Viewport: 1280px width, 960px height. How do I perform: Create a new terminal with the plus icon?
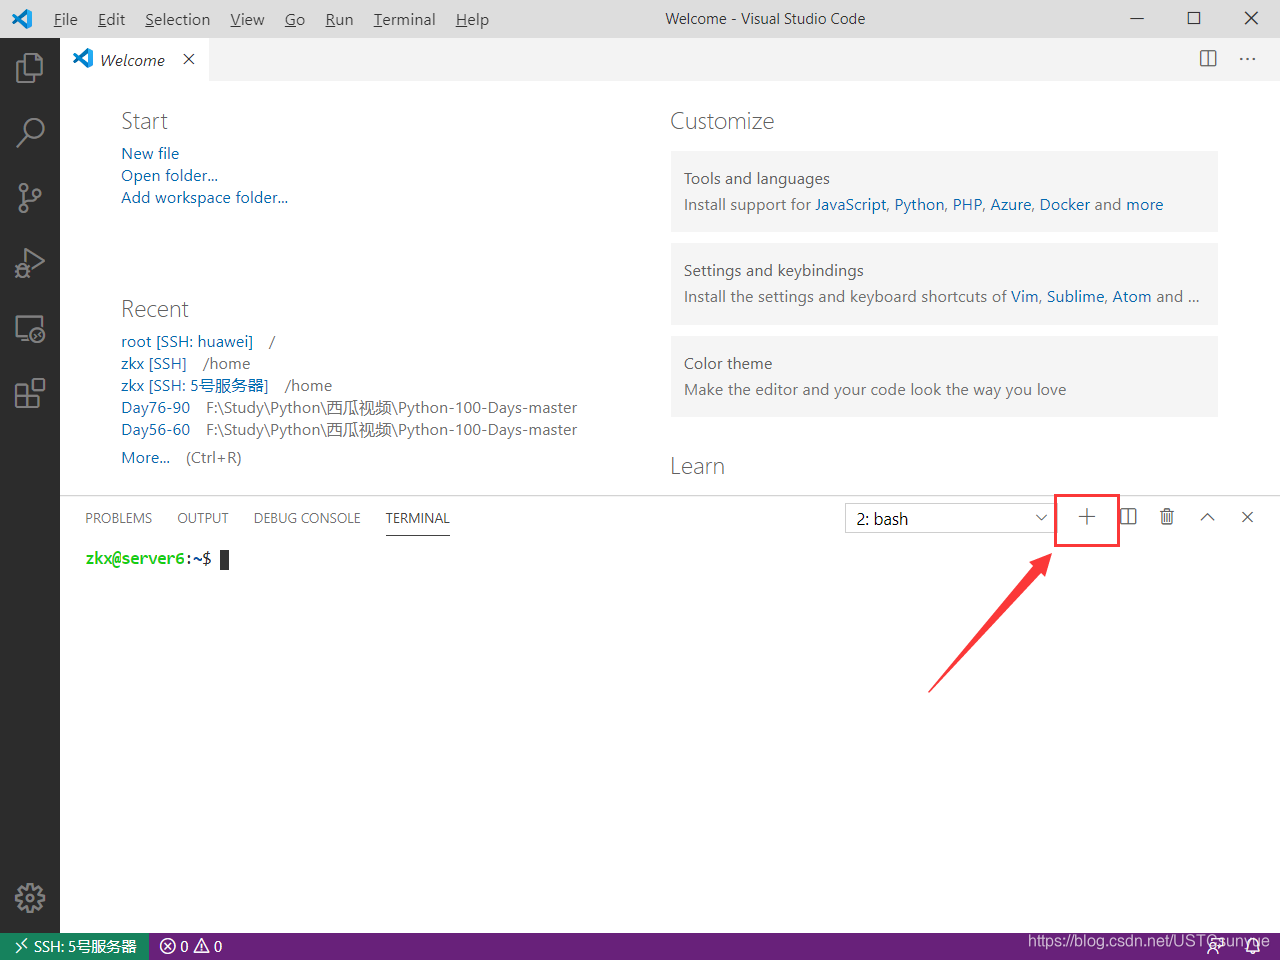(x=1087, y=517)
